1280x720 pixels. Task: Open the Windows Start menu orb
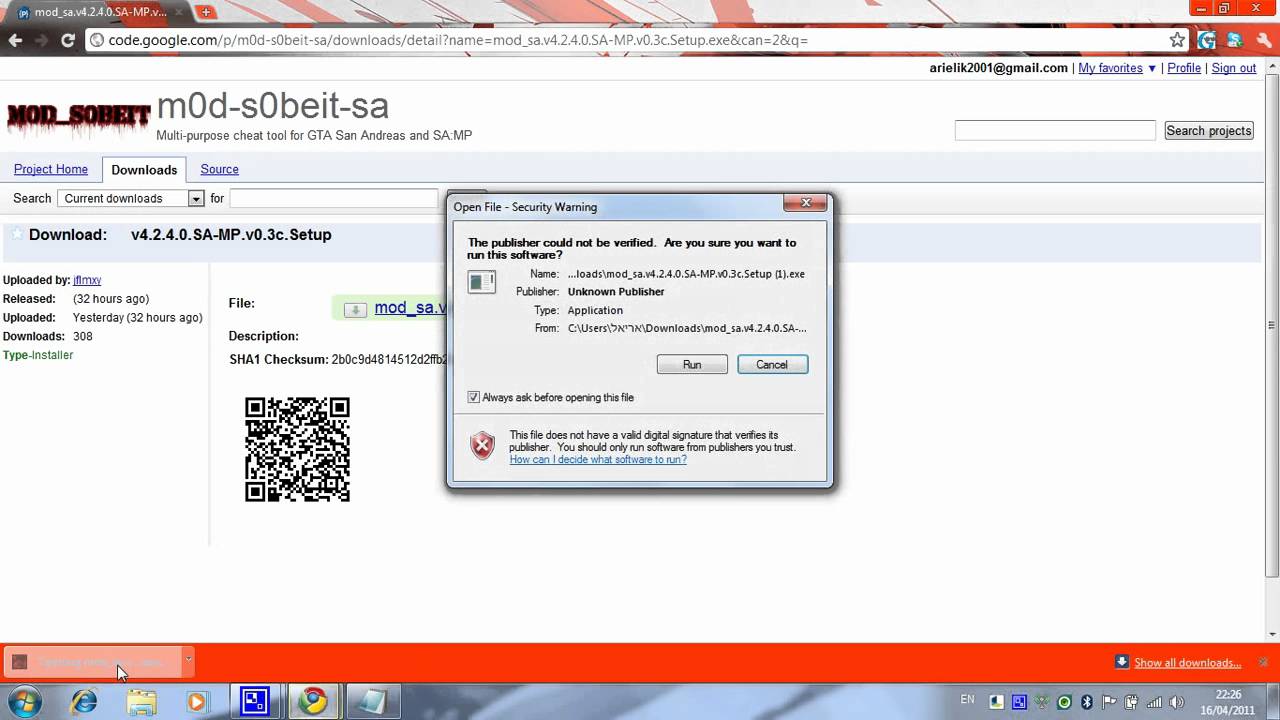click(24, 702)
